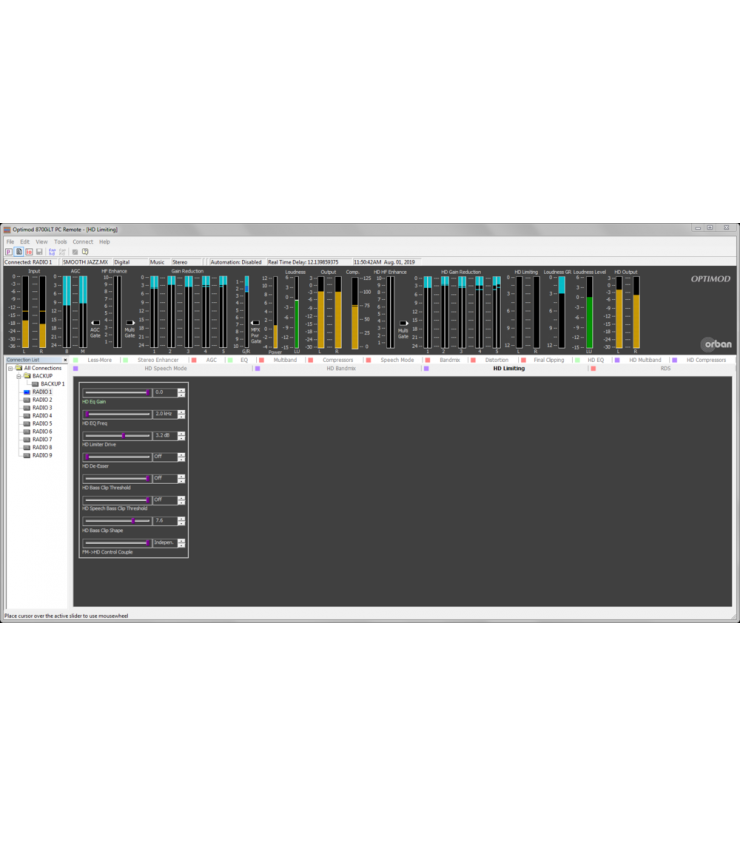740x846 pixels.
Task: Open the RDS tab
Action: tap(665, 368)
